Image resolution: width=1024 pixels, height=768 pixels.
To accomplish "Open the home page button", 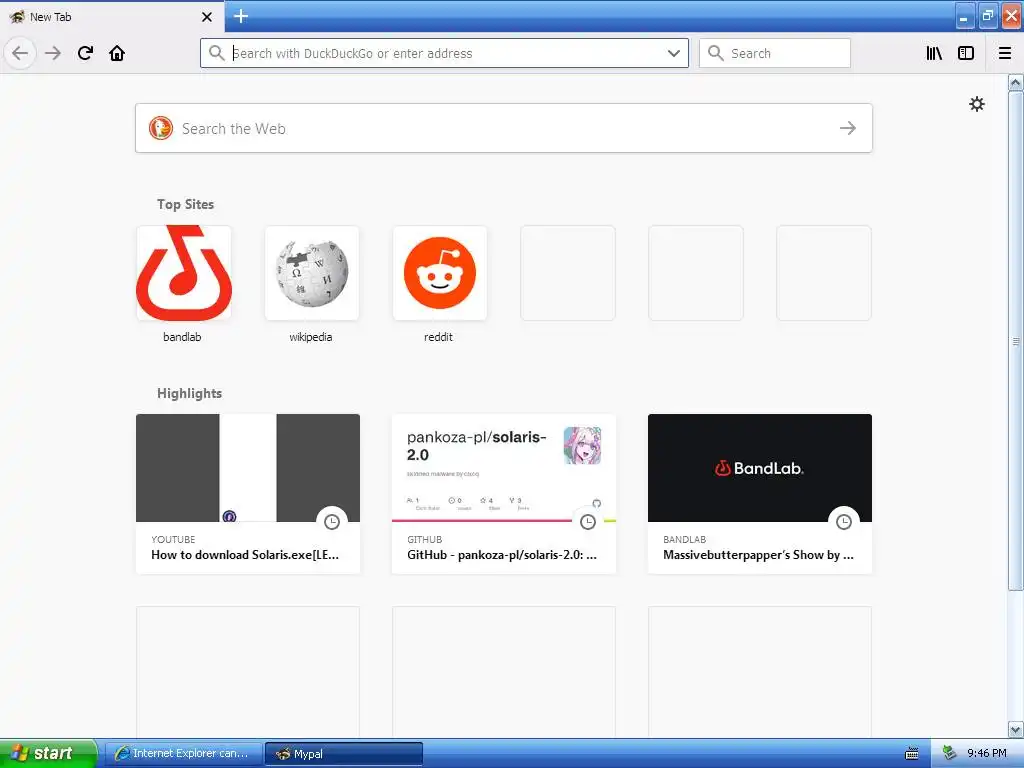I will click(x=117, y=53).
